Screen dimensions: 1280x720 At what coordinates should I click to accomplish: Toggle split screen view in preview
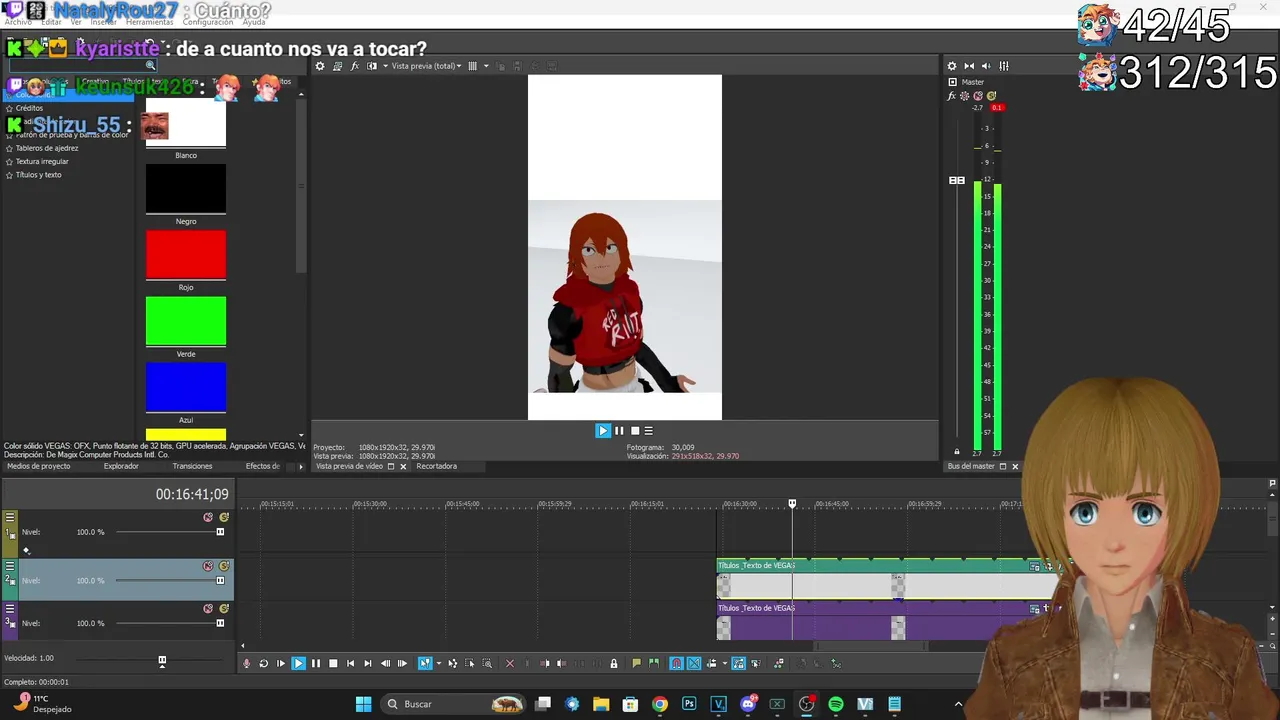[372, 66]
